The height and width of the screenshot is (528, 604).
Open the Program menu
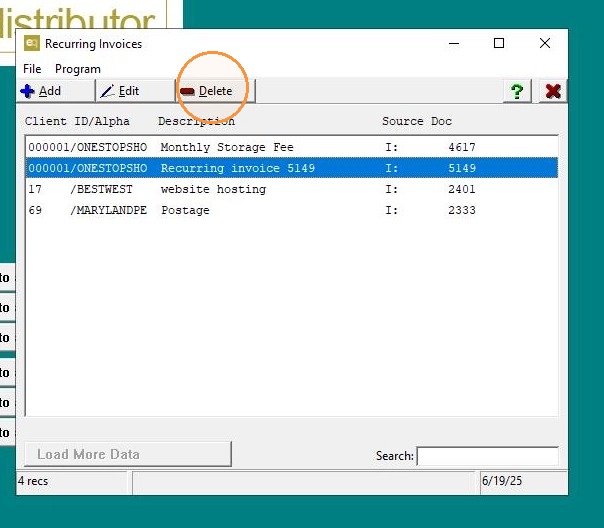click(x=78, y=69)
